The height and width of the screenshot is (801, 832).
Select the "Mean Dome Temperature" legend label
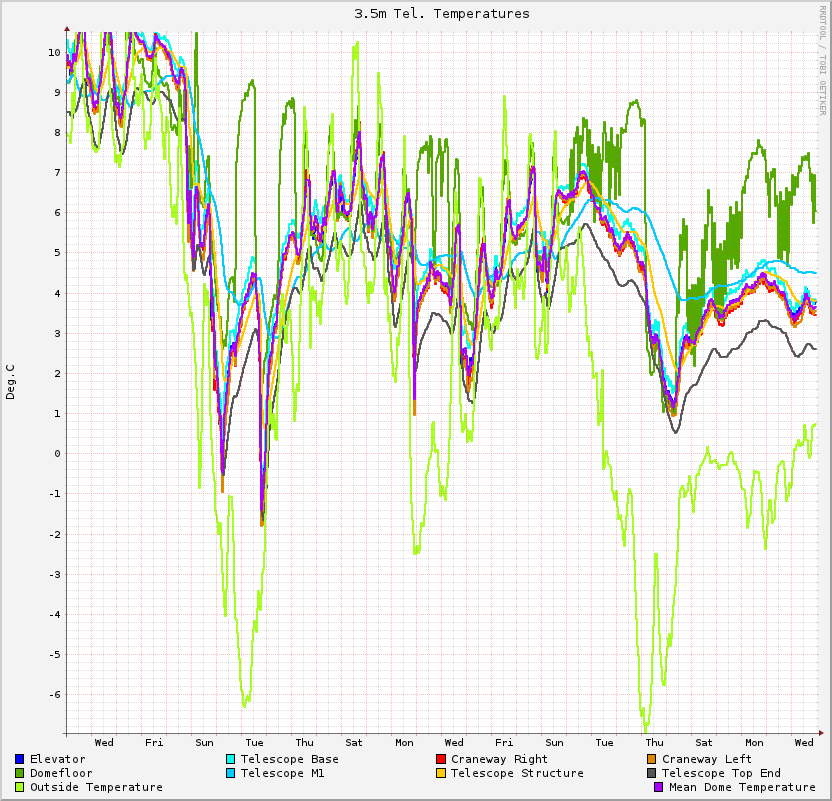pos(742,787)
